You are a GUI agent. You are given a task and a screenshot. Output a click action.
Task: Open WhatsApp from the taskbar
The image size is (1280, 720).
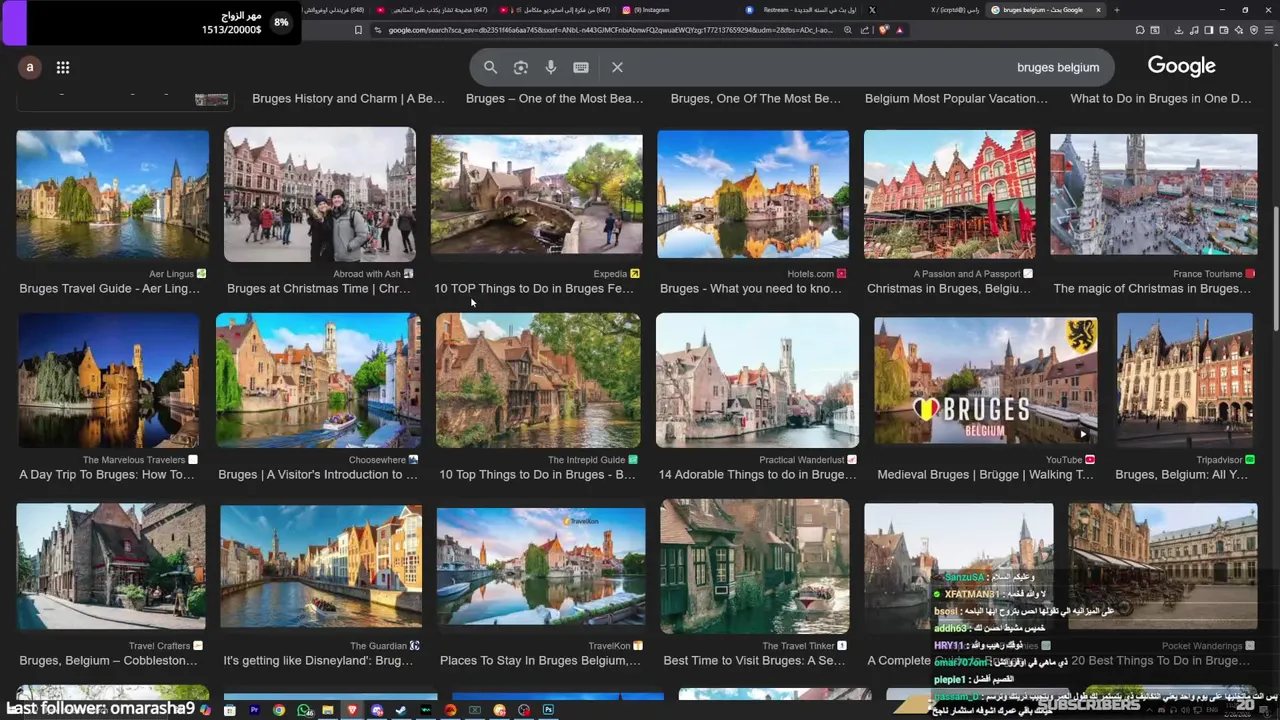tap(304, 710)
